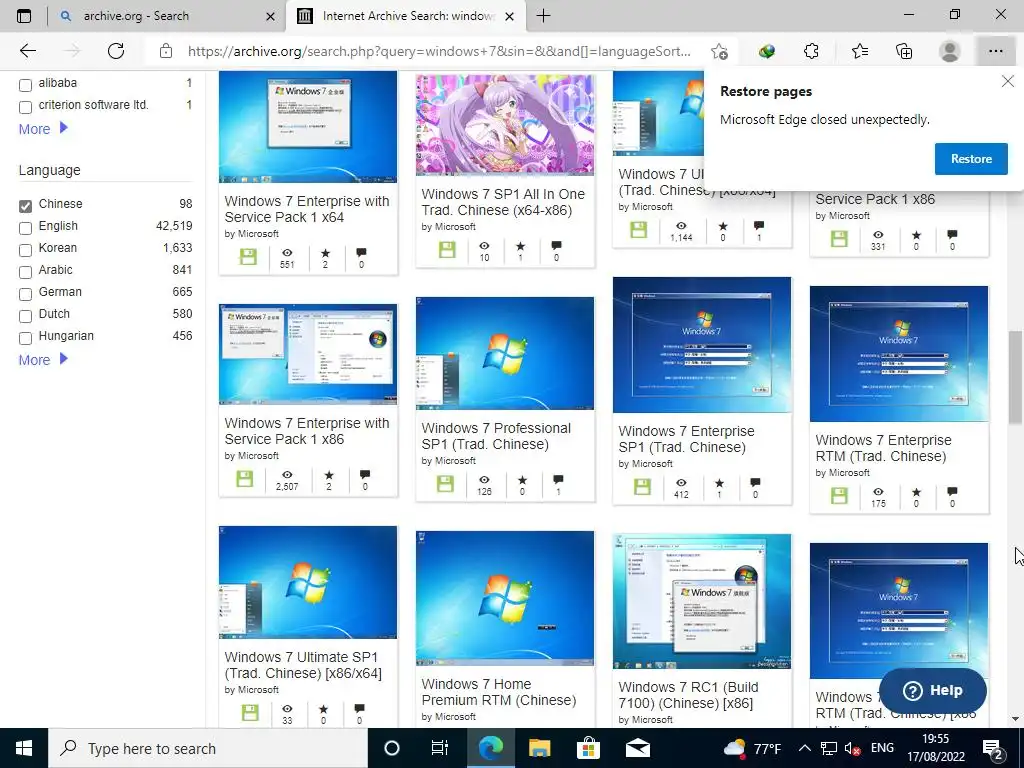
Task: Expand More under the Language filters
Action: [43, 360]
